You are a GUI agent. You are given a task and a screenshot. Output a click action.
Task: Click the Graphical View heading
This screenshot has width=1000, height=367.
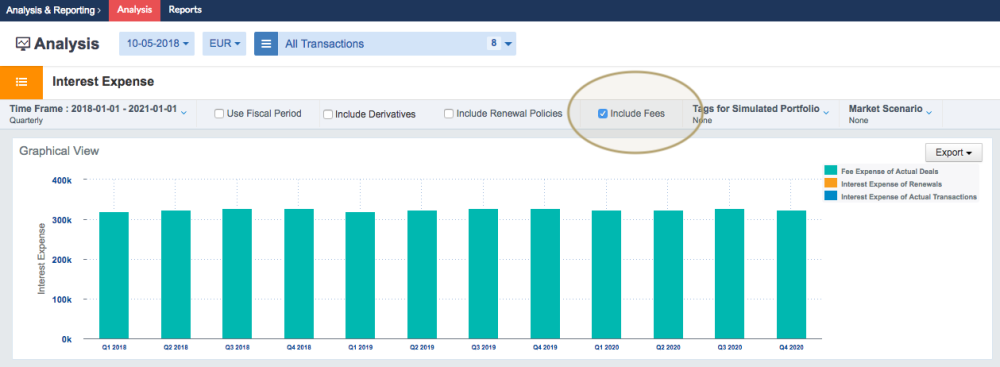click(59, 151)
